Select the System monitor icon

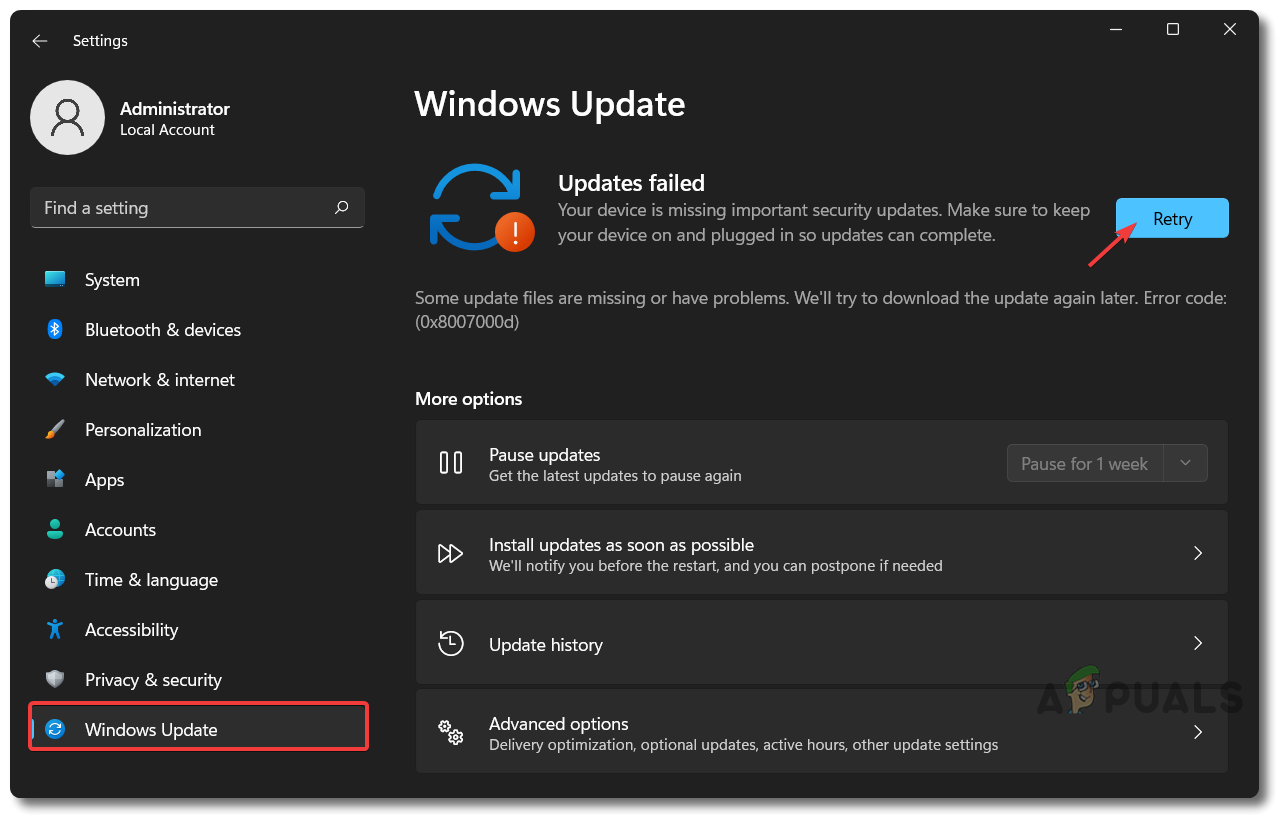55,280
